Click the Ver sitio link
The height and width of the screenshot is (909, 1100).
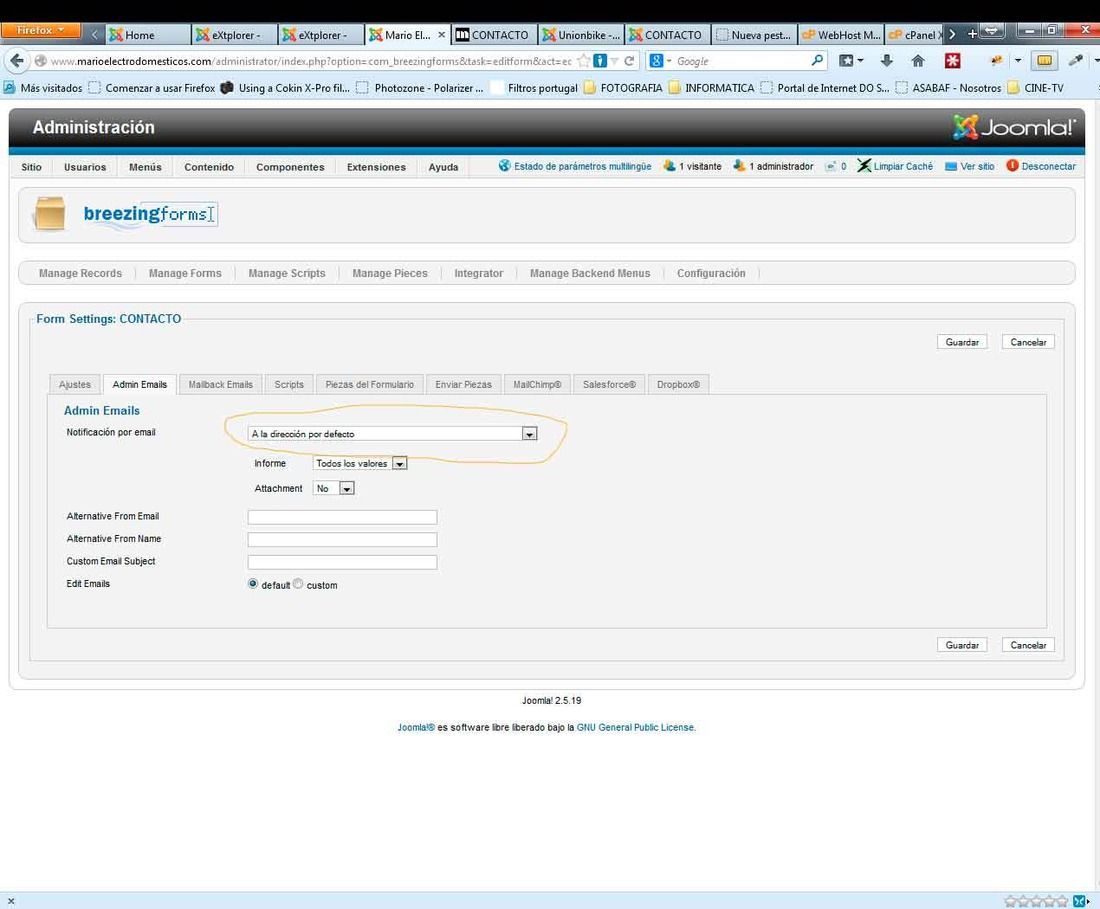click(970, 166)
